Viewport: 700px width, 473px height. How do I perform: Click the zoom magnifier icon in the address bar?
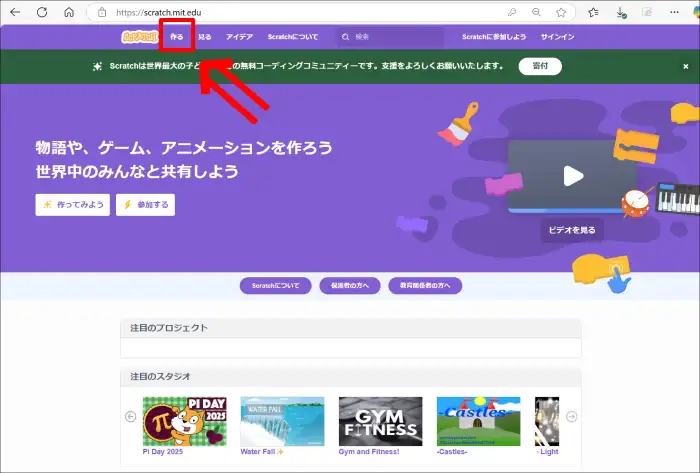click(x=536, y=12)
